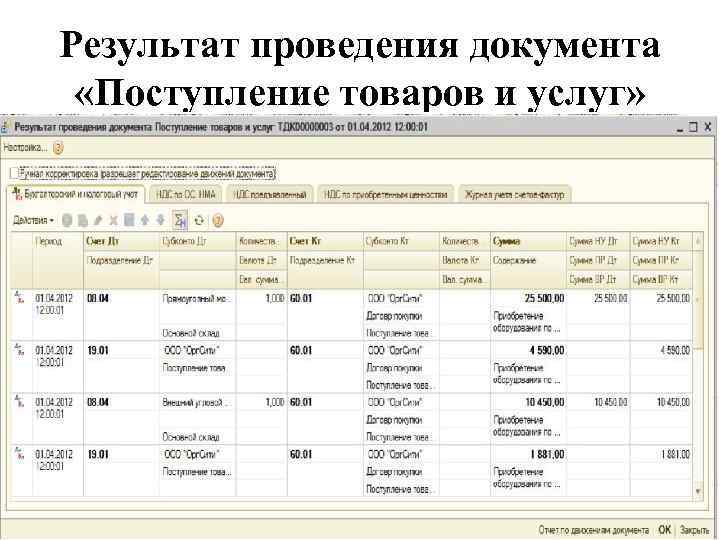Viewport: 720px width, 540px height.
Task: Select the bold 4 590,00 sum cell
Action: [528, 351]
